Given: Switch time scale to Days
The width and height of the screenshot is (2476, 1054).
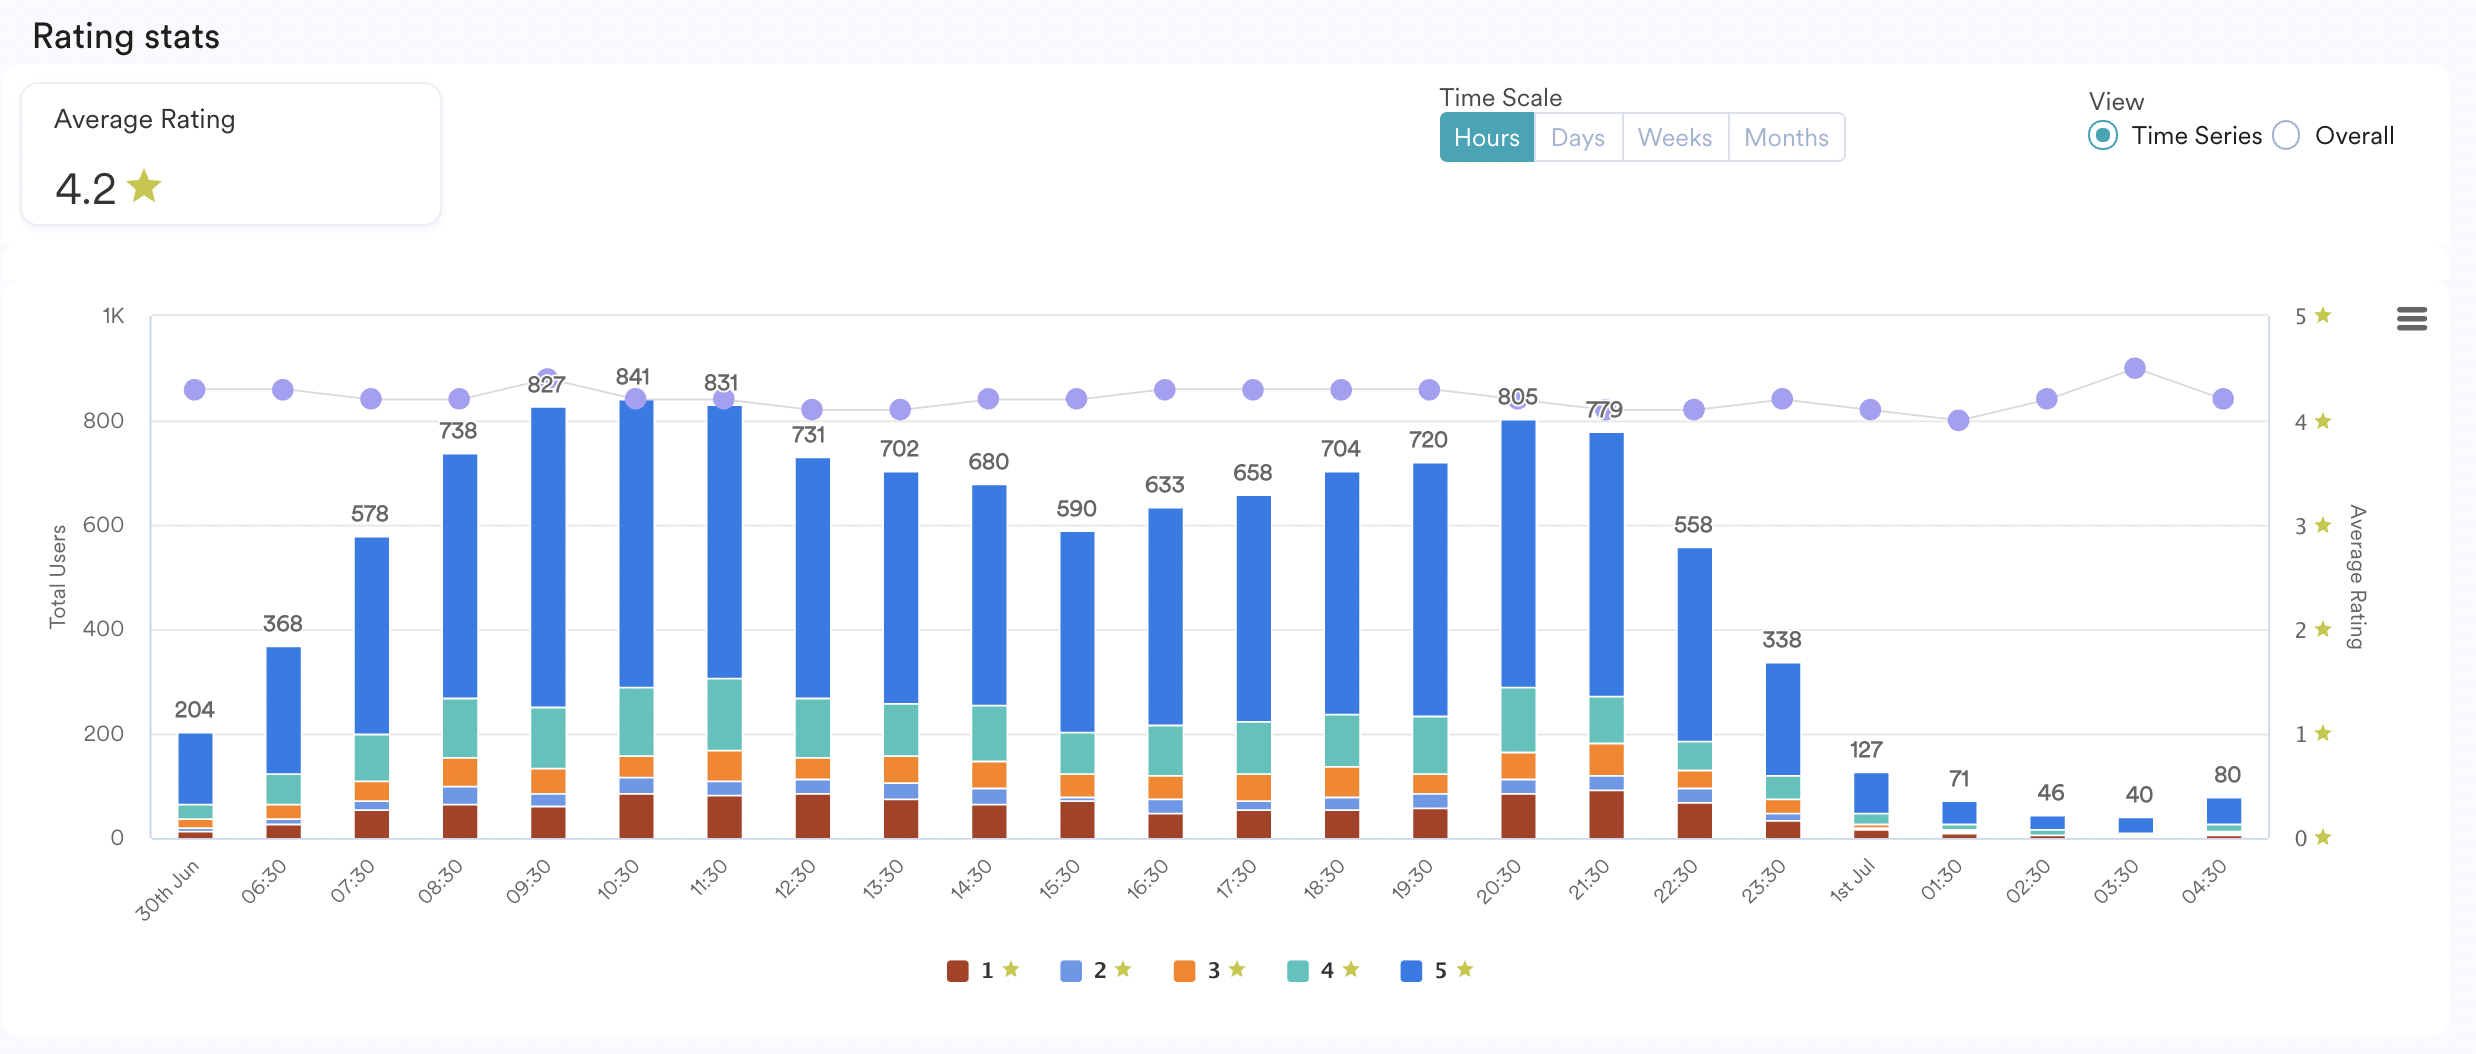Looking at the screenshot, I should (x=1577, y=137).
